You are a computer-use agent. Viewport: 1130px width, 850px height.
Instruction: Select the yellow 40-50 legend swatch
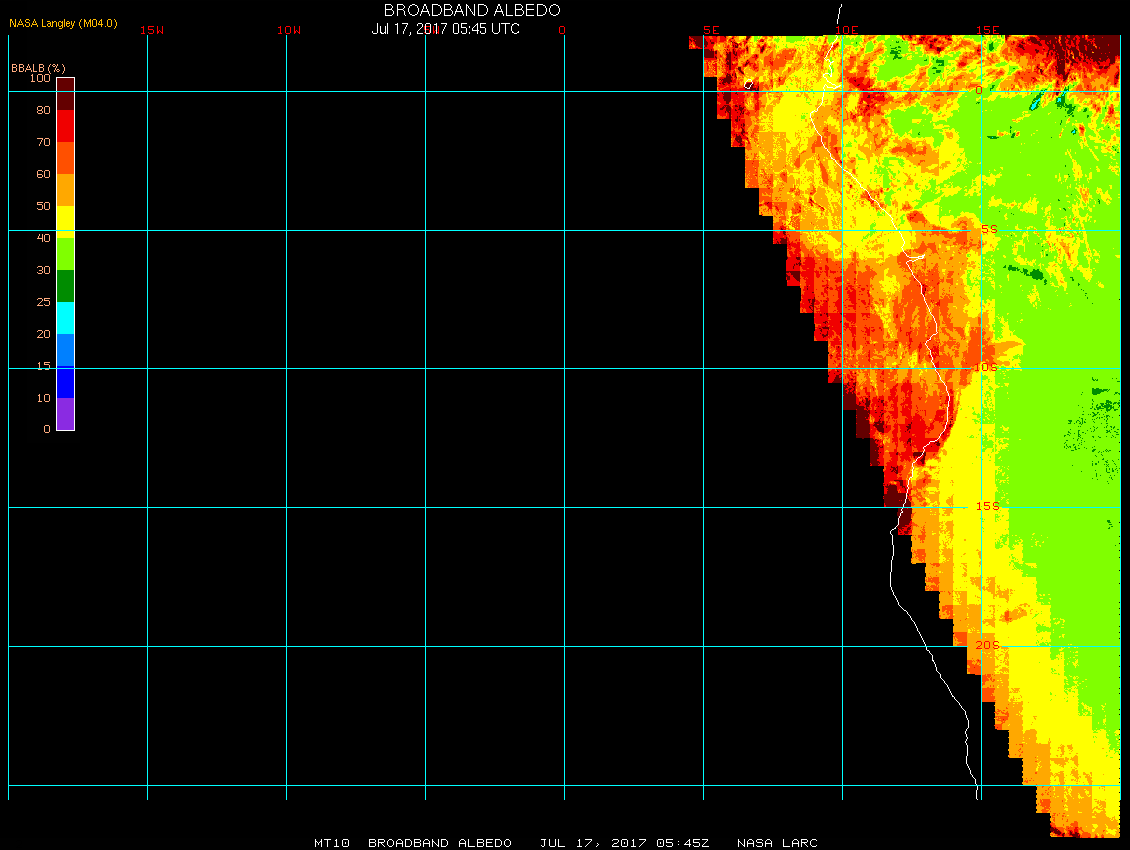pyautogui.click(x=66, y=222)
